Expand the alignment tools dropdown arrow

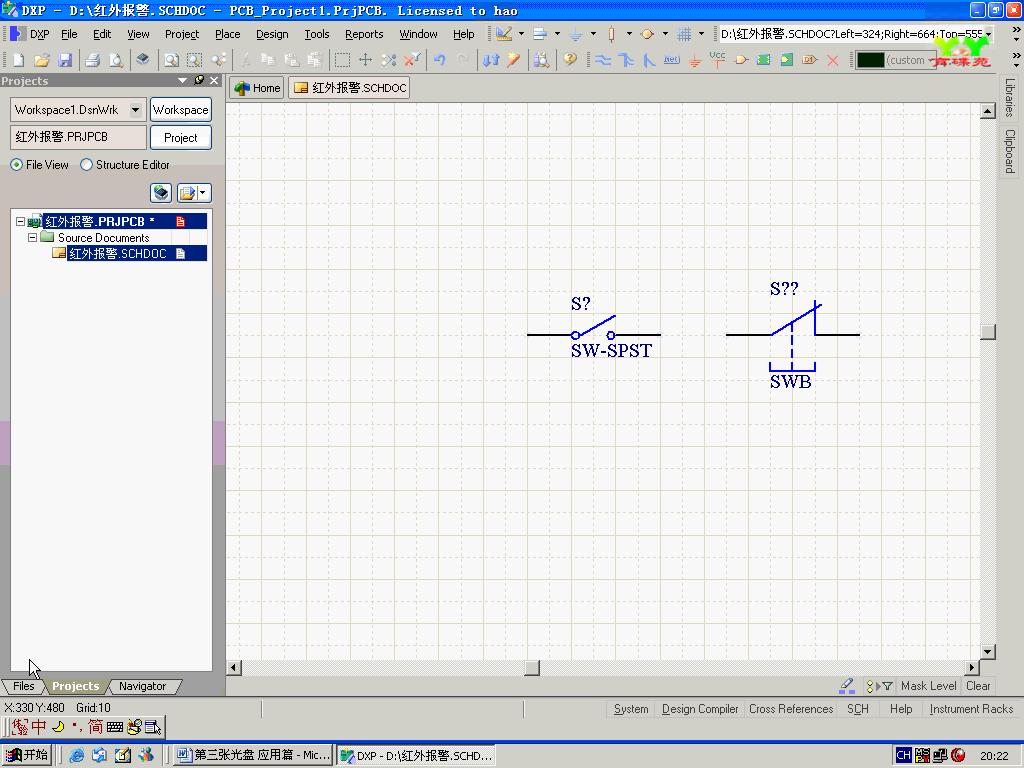pyautogui.click(x=557, y=34)
